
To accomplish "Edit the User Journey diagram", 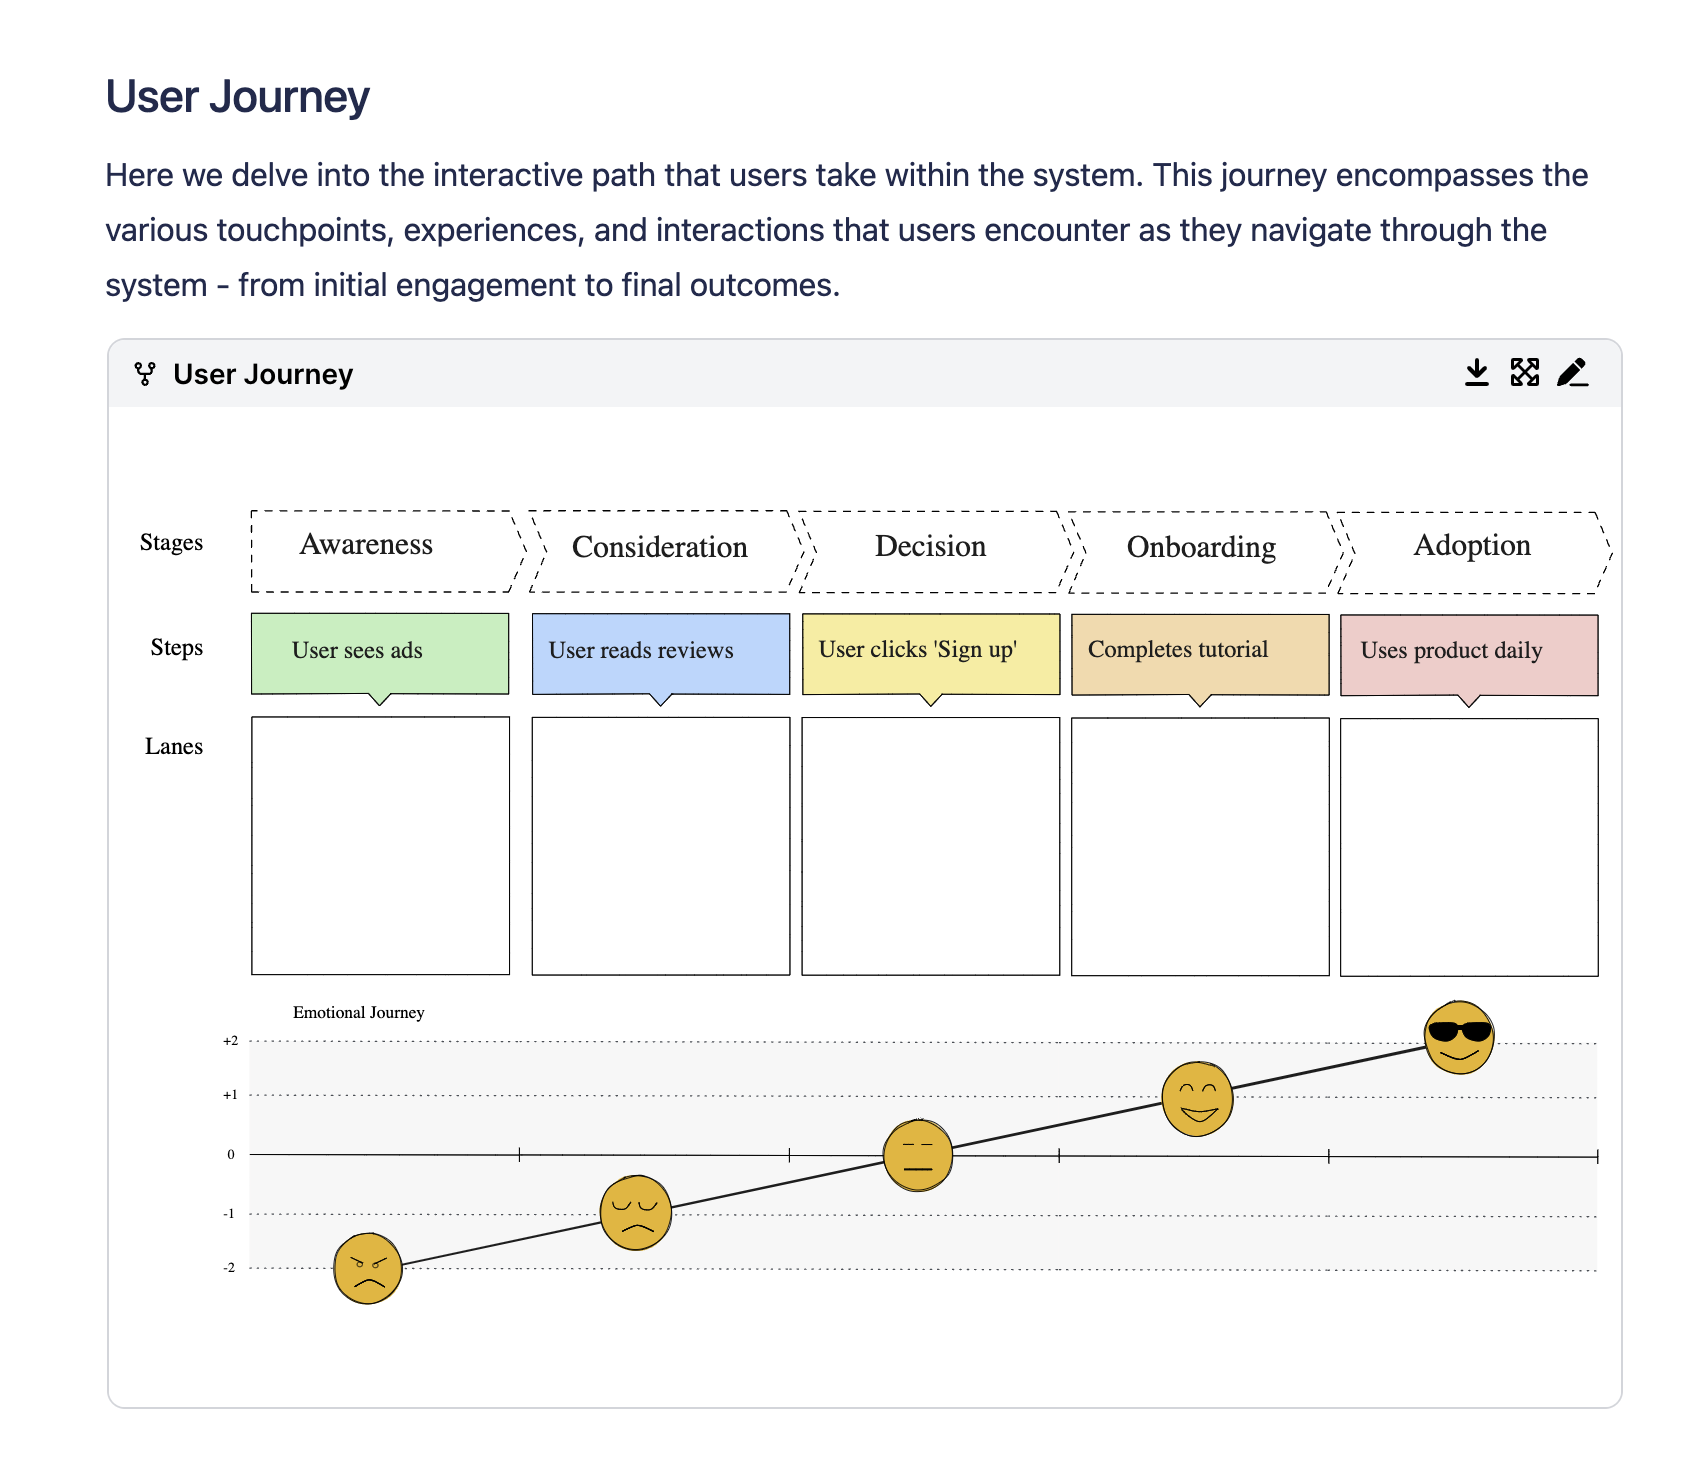I will (x=1572, y=373).
